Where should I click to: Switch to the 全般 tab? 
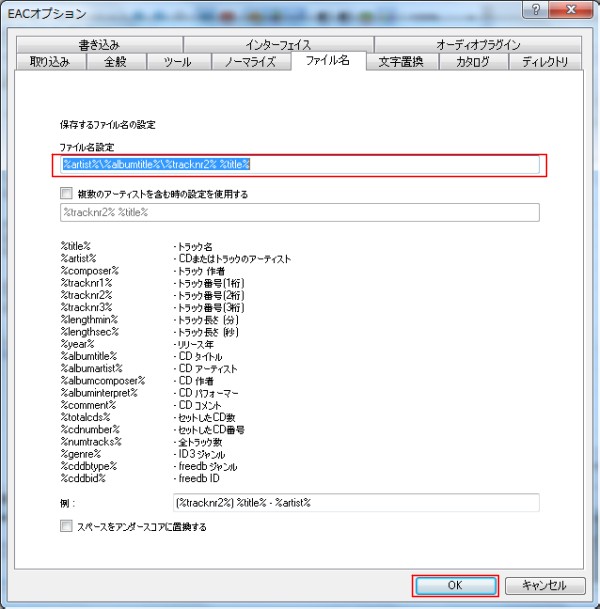(115, 62)
